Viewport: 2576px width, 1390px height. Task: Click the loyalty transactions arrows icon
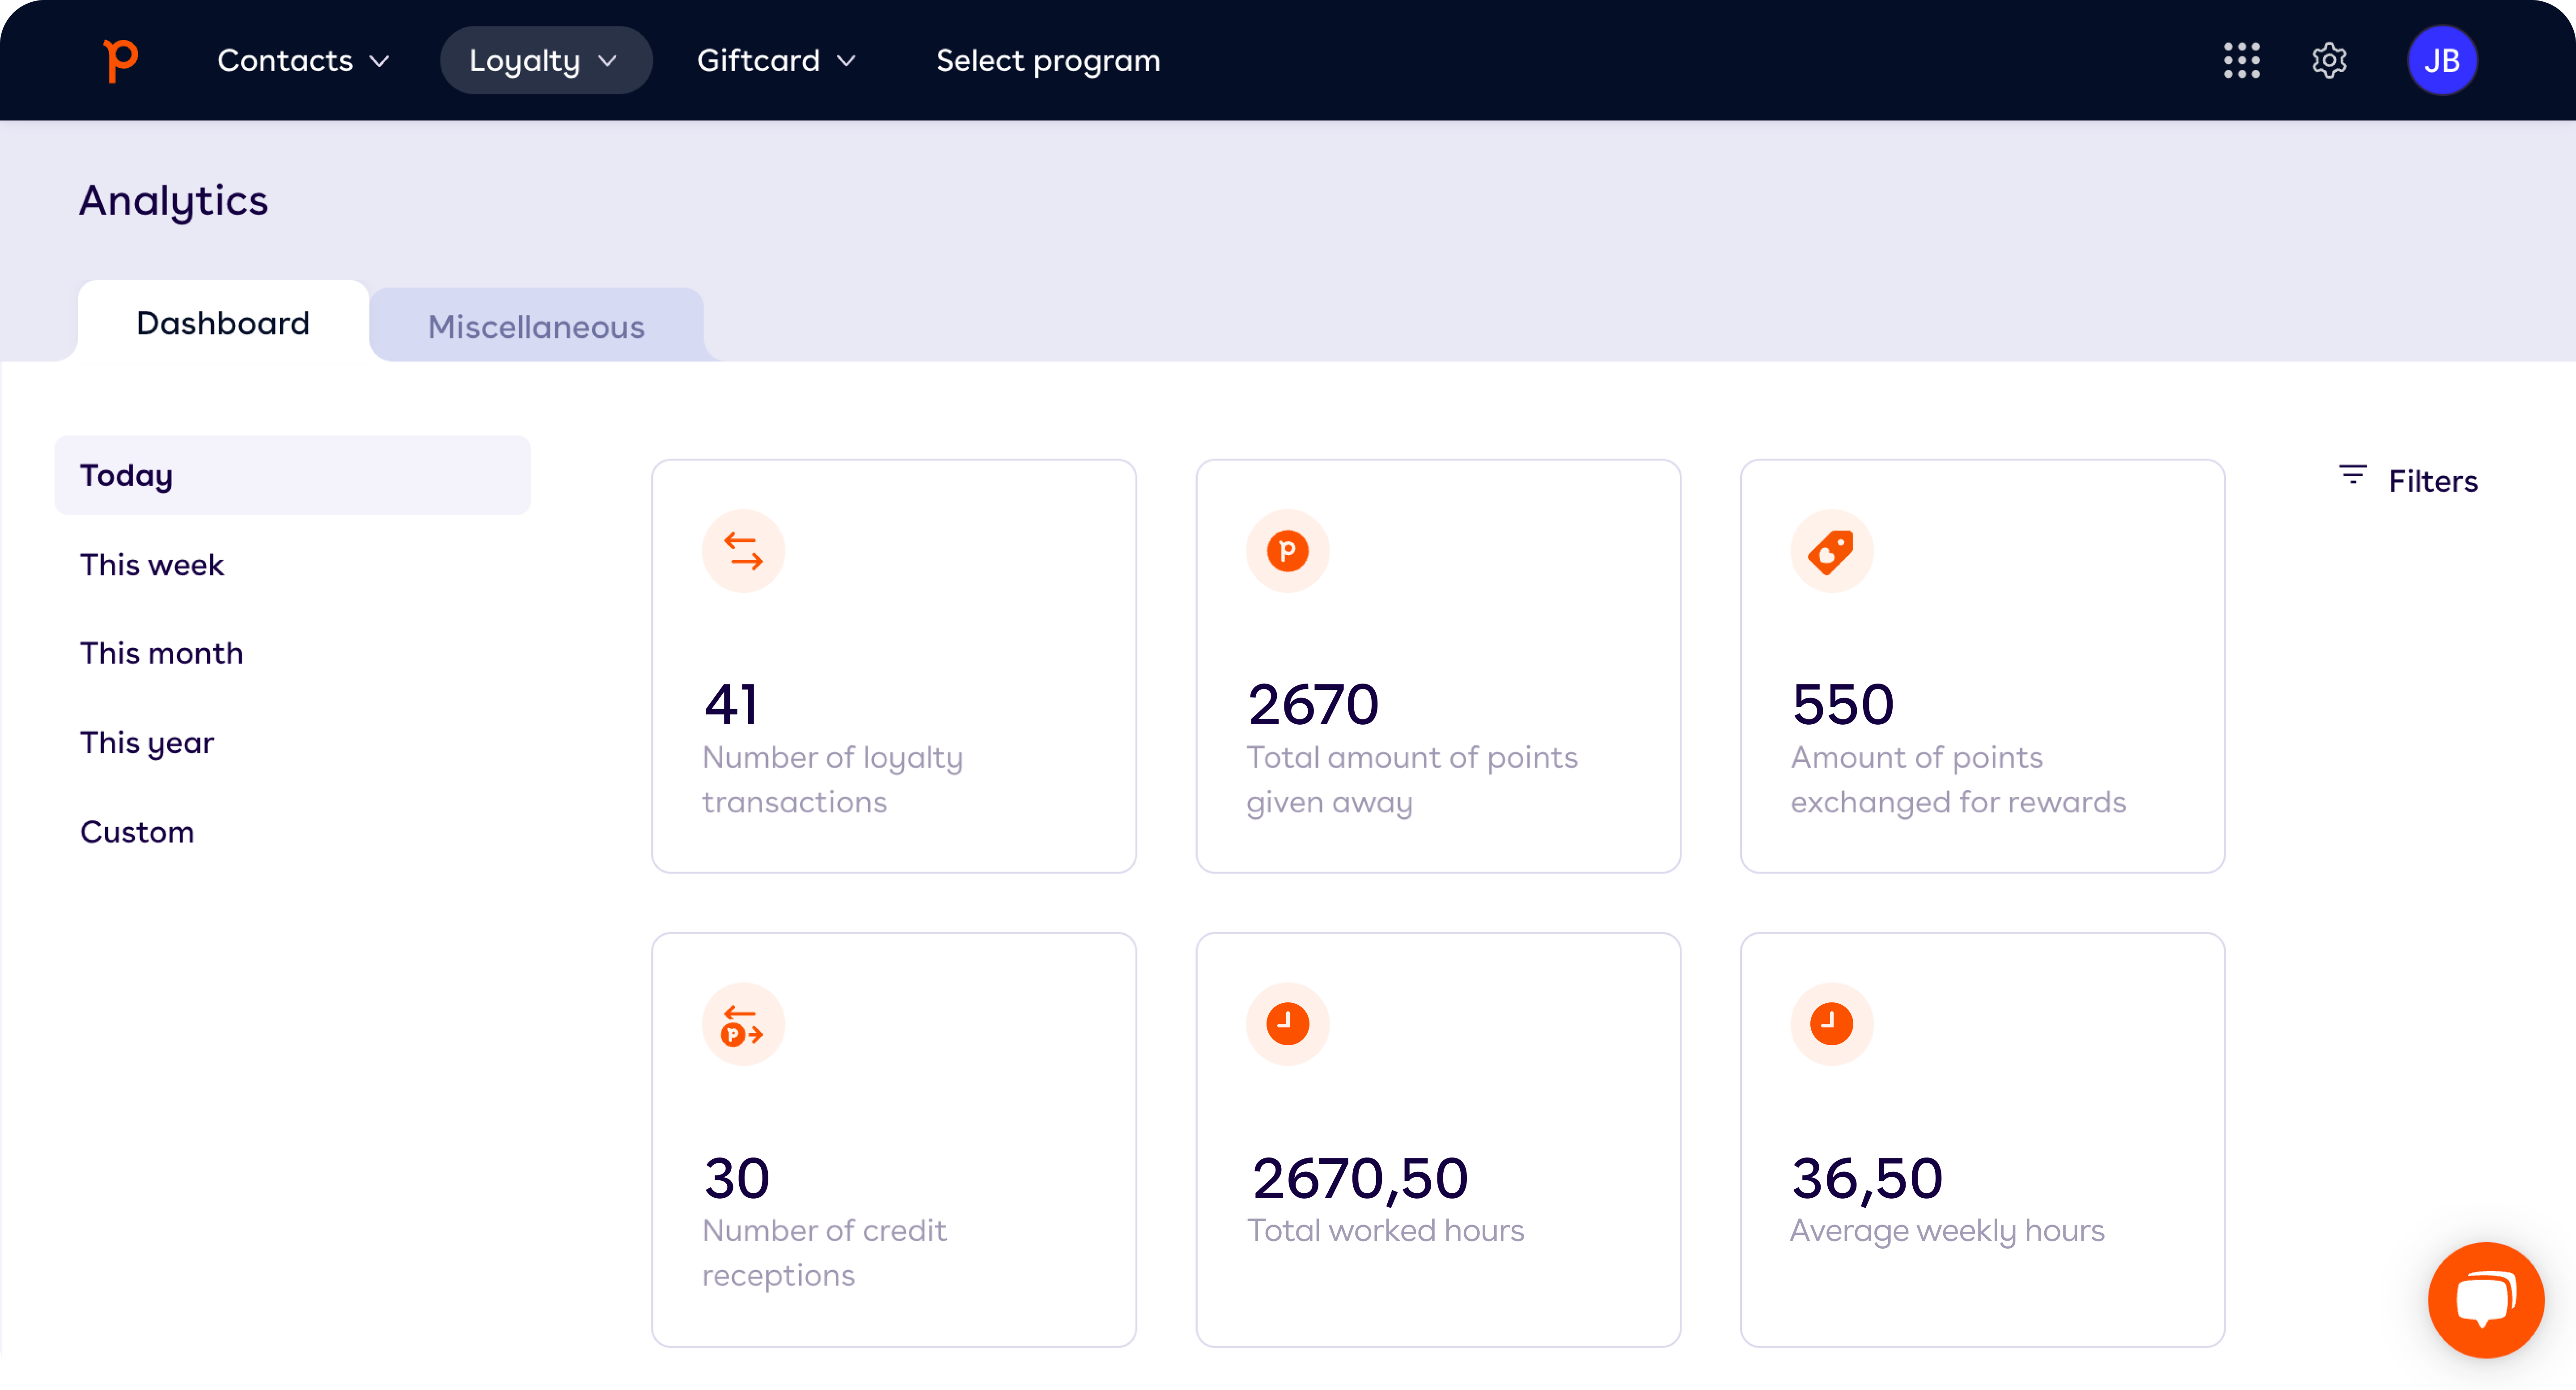click(x=743, y=550)
